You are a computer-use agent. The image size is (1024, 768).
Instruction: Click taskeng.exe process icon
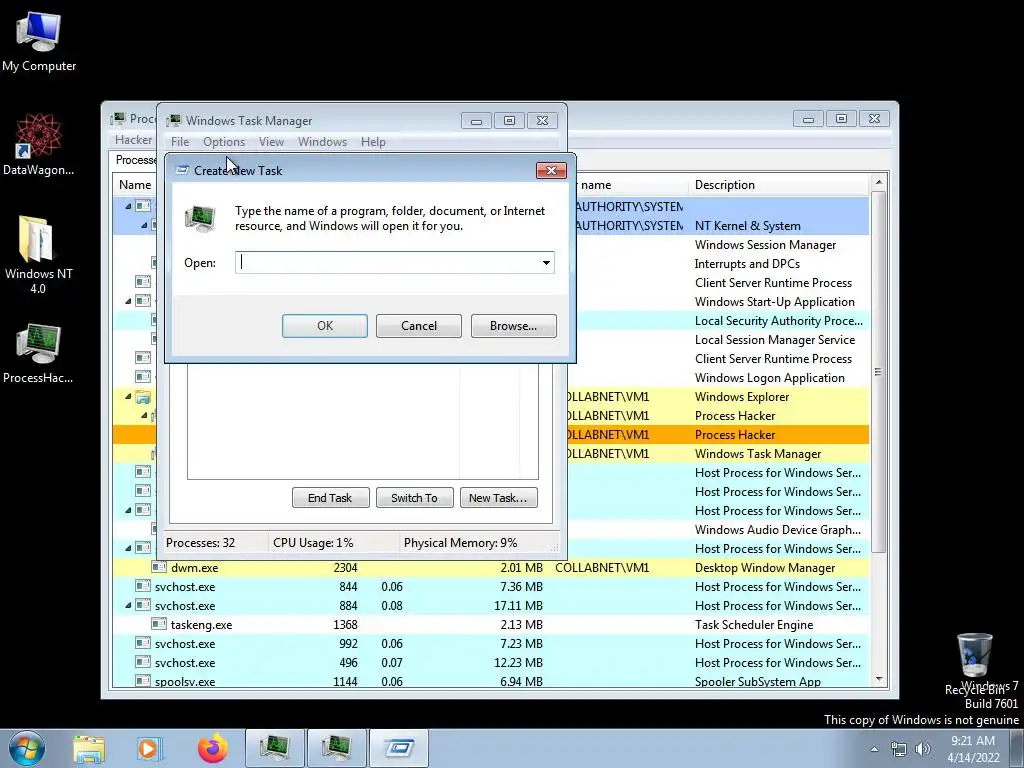click(159, 624)
